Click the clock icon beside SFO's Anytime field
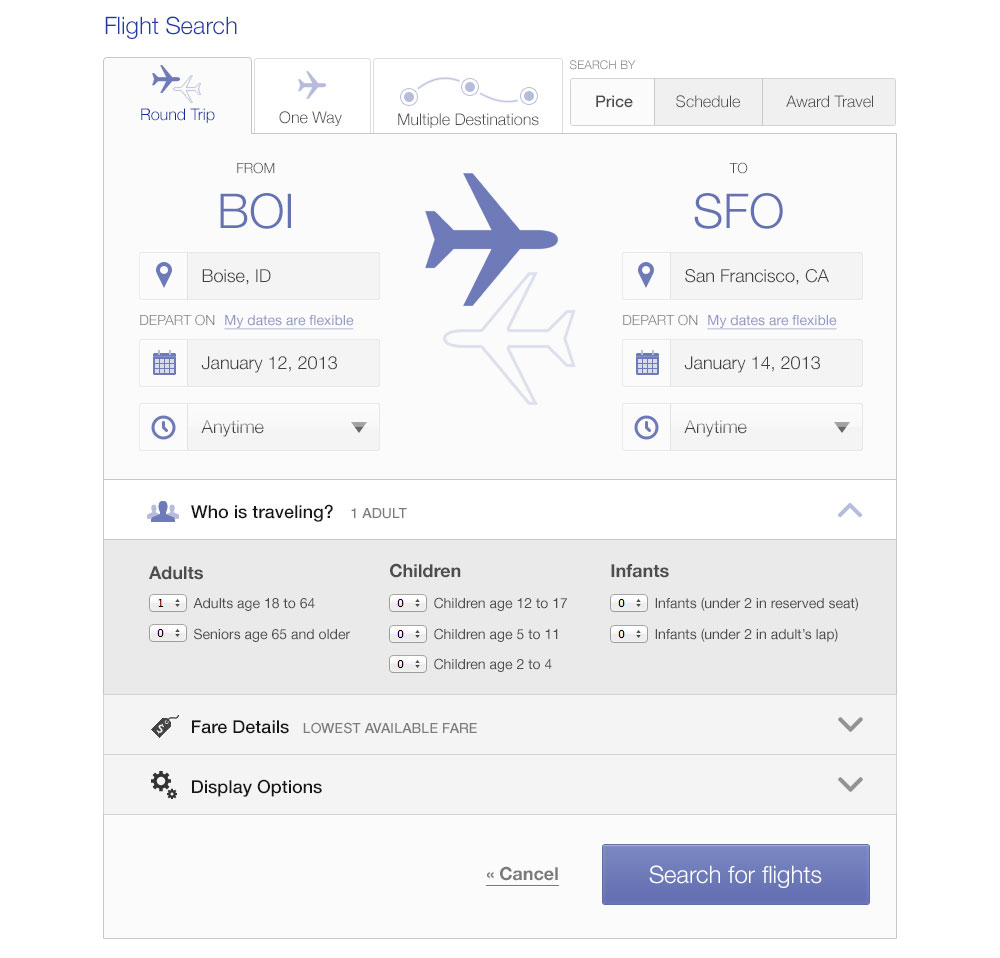Image resolution: width=1000 pixels, height=958 pixels. 646,426
